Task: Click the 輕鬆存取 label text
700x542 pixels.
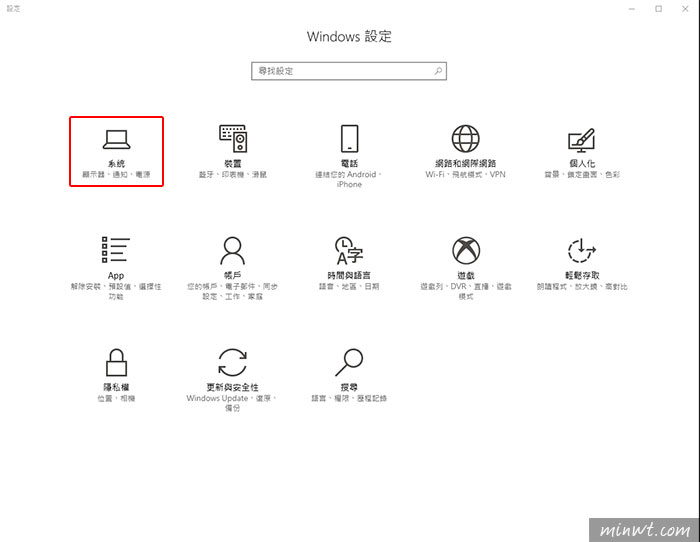Action: click(x=582, y=275)
